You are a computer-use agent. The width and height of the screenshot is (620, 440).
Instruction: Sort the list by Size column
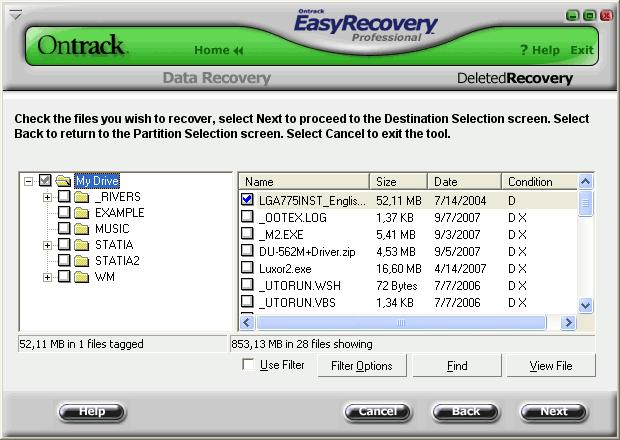pos(399,182)
